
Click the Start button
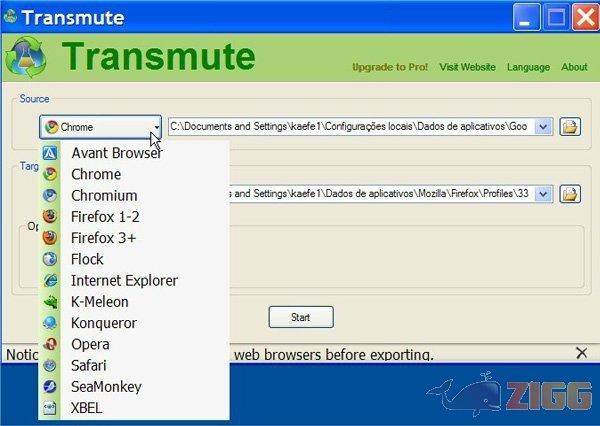click(x=301, y=317)
